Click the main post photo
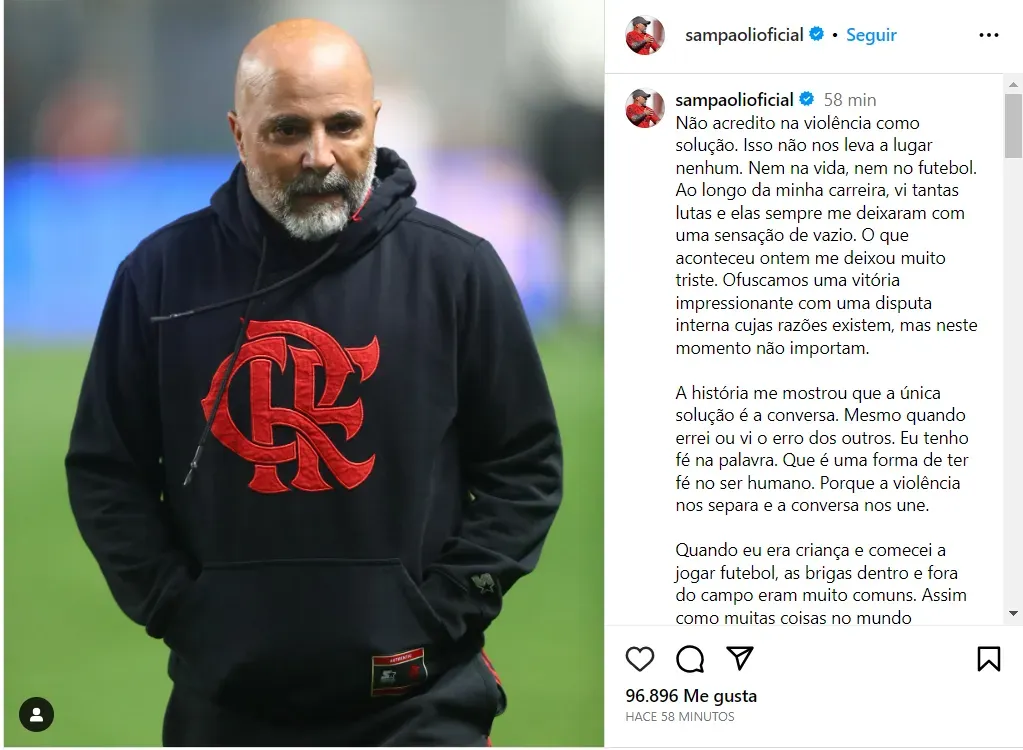Image resolution: width=1023 pixels, height=750 pixels. pyautogui.click(x=304, y=374)
